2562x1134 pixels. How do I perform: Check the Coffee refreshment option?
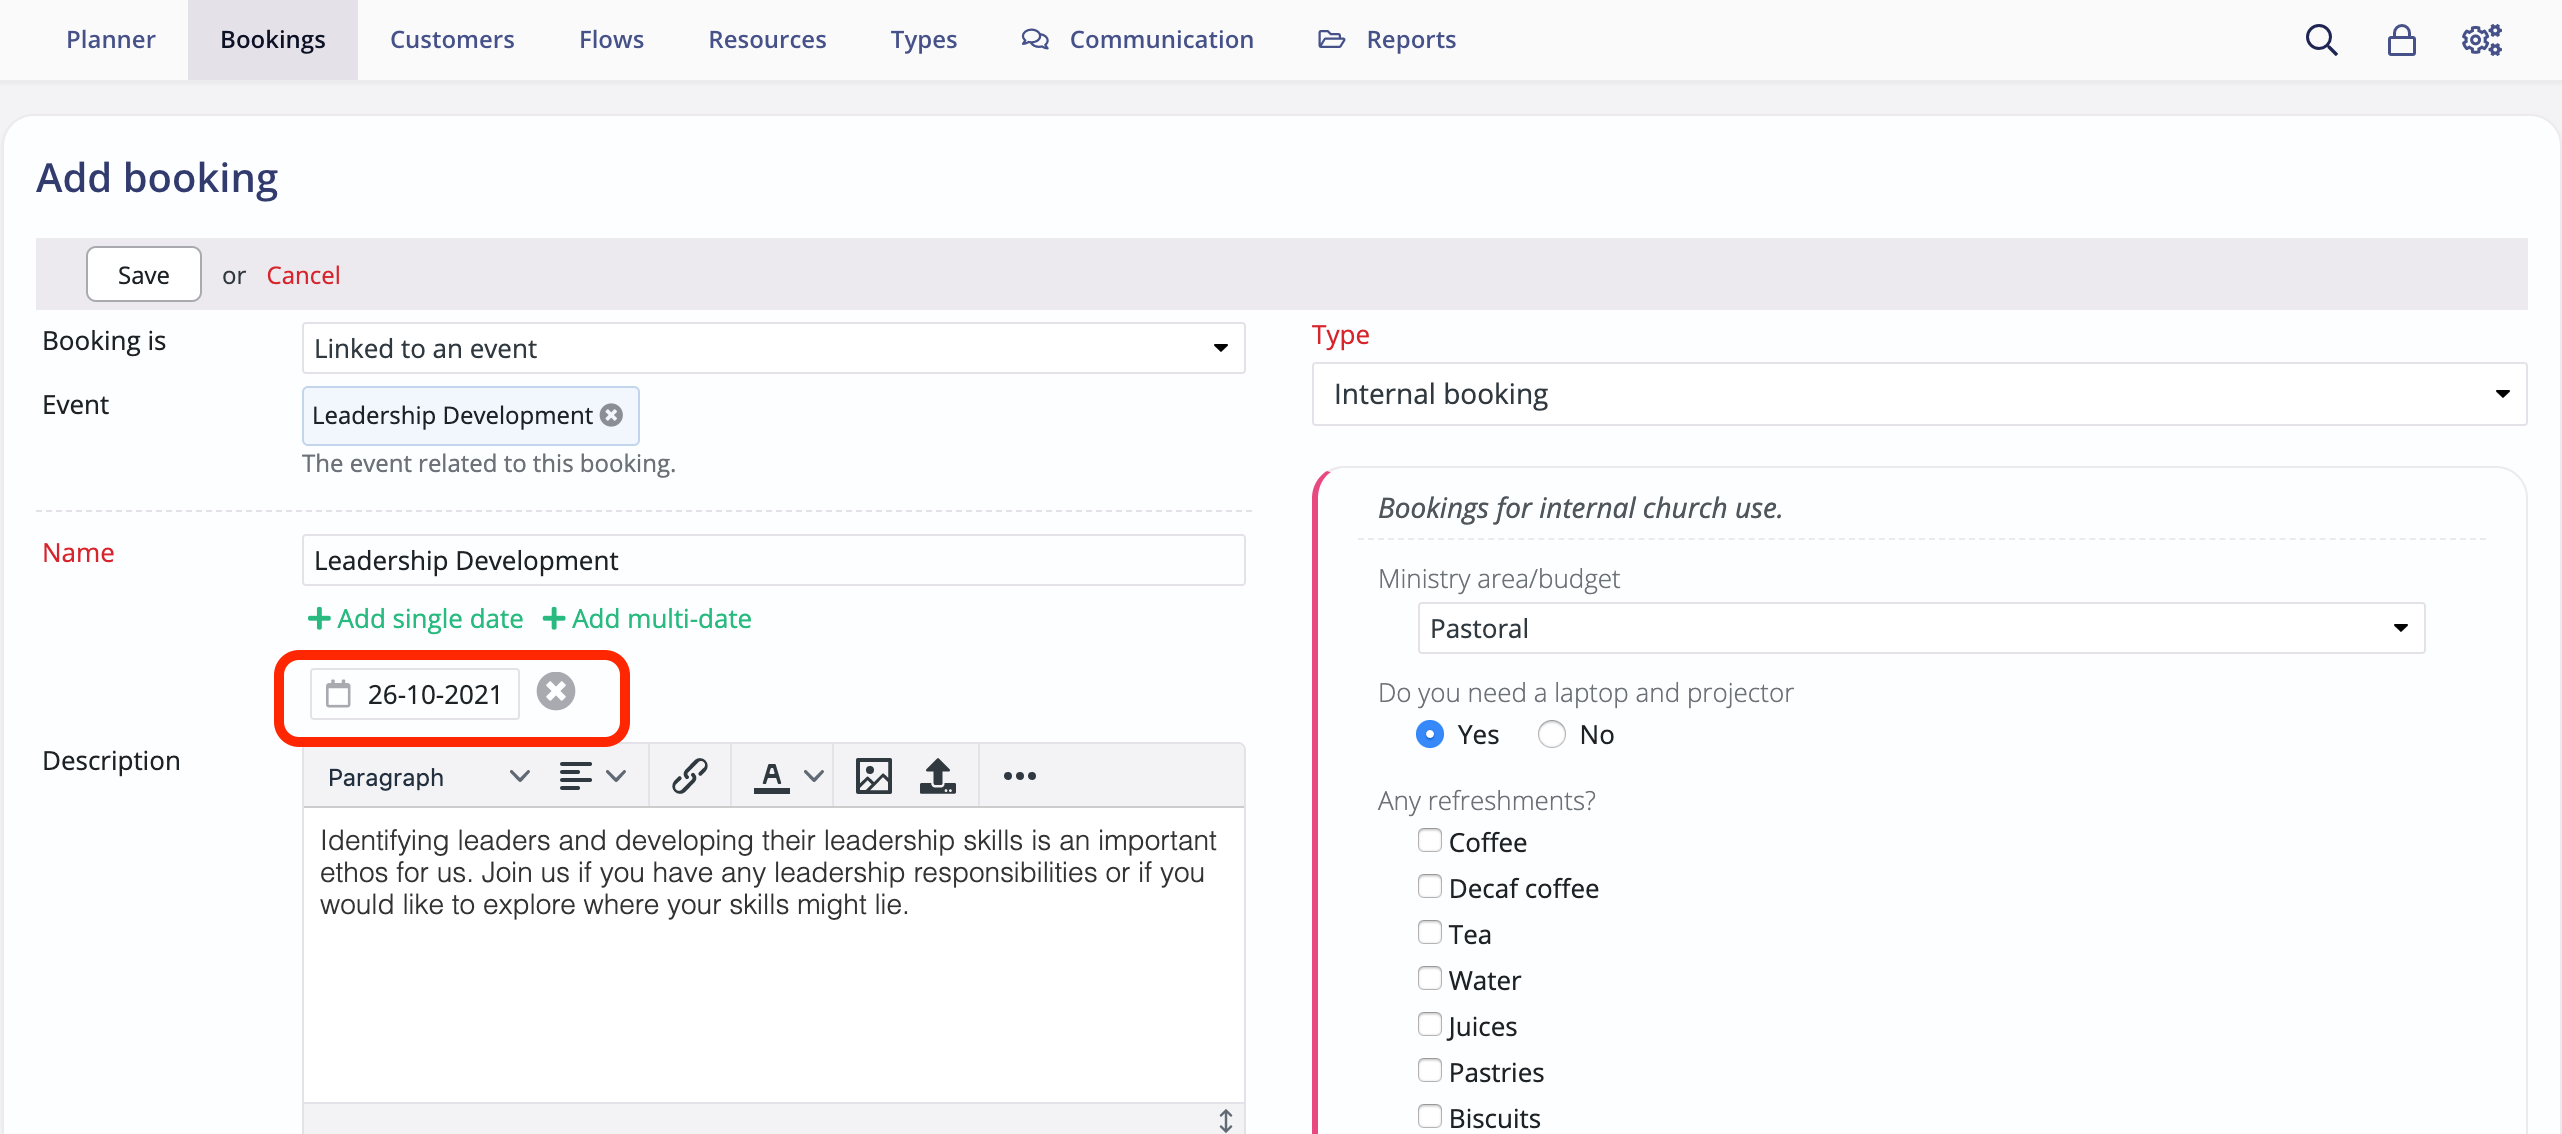(1429, 840)
